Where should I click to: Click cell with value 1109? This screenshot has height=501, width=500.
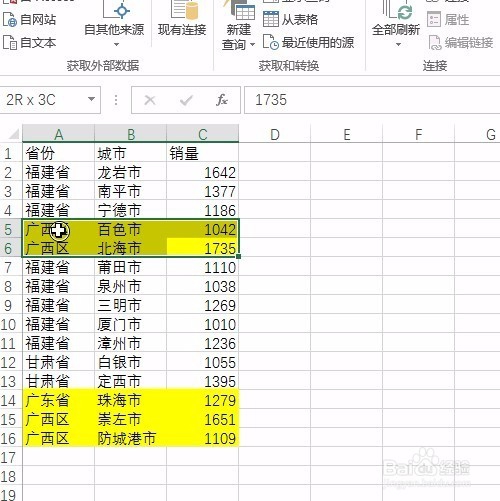[203, 438]
